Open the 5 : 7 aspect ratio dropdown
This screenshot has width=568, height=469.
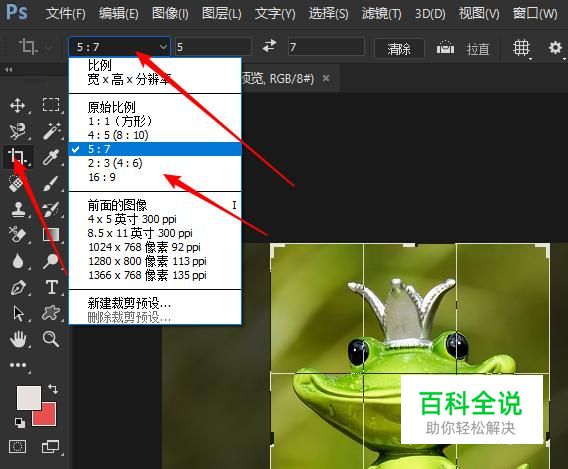(x=119, y=47)
